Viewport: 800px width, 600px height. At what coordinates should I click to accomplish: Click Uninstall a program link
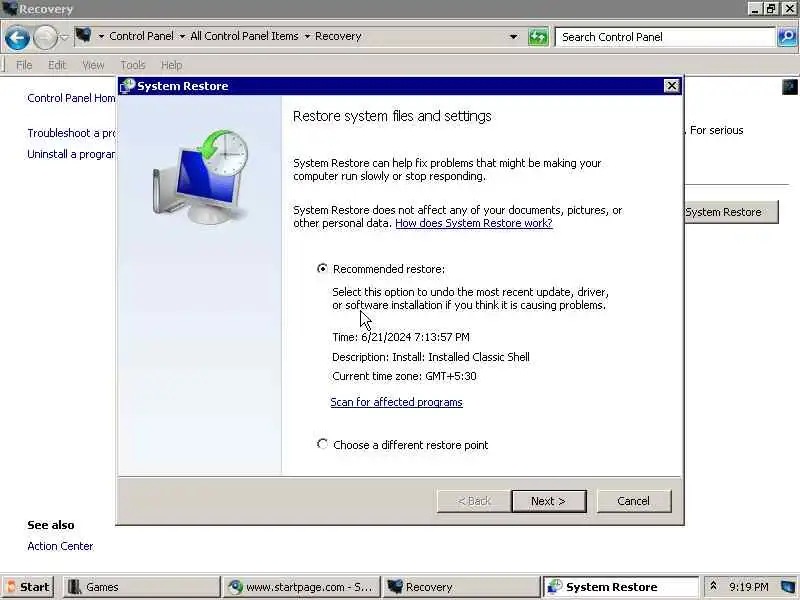[x=71, y=154]
